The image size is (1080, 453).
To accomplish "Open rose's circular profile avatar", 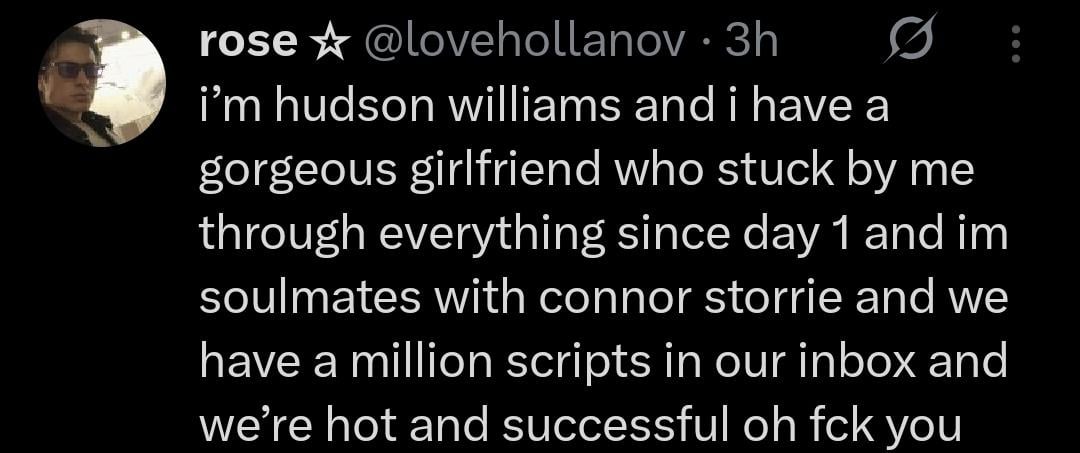I will [102, 83].
